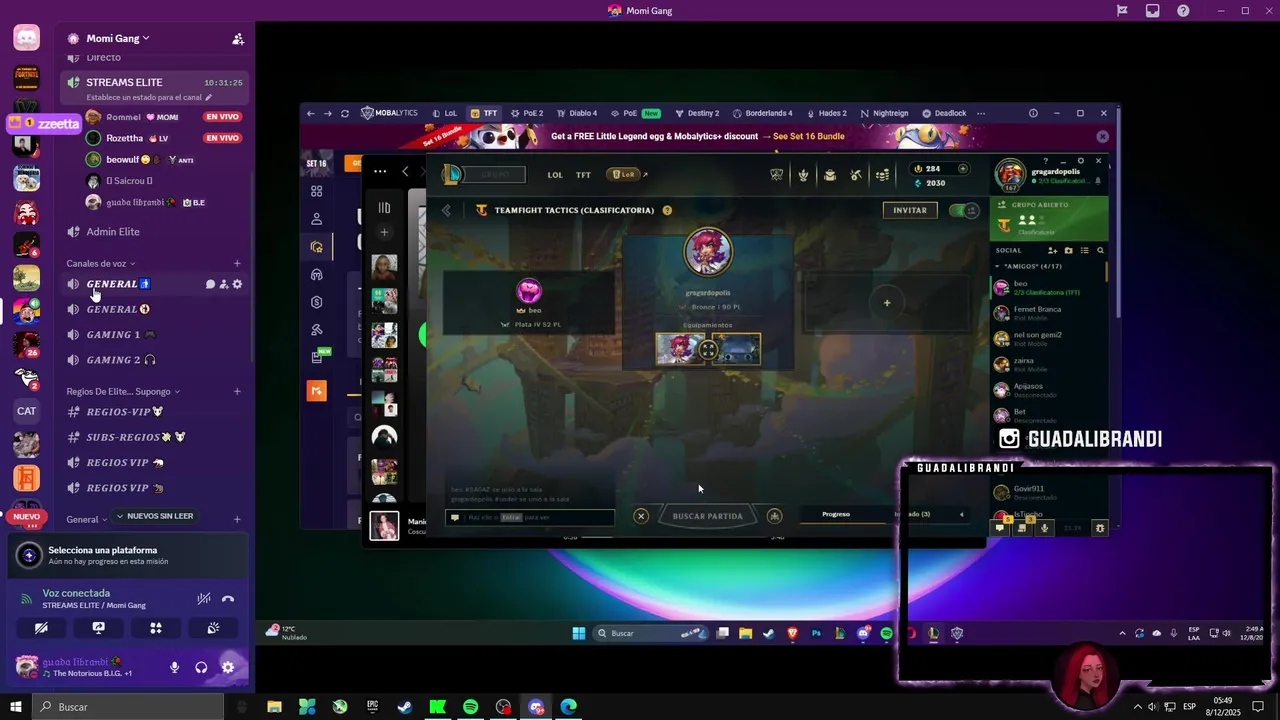
Task: Open Discord direct messages home icon
Action: [27, 38]
